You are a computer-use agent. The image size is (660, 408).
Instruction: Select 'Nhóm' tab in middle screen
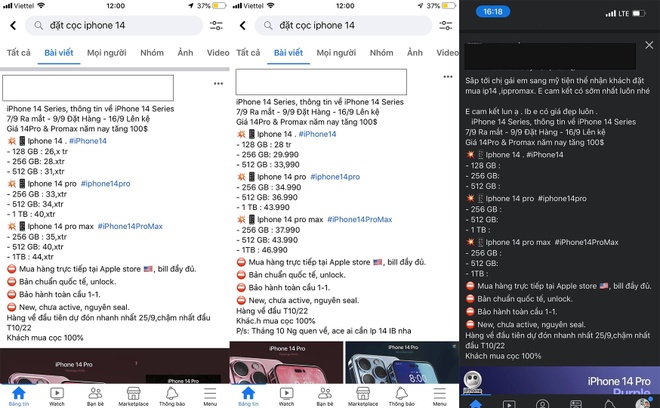pyautogui.click(x=381, y=53)
